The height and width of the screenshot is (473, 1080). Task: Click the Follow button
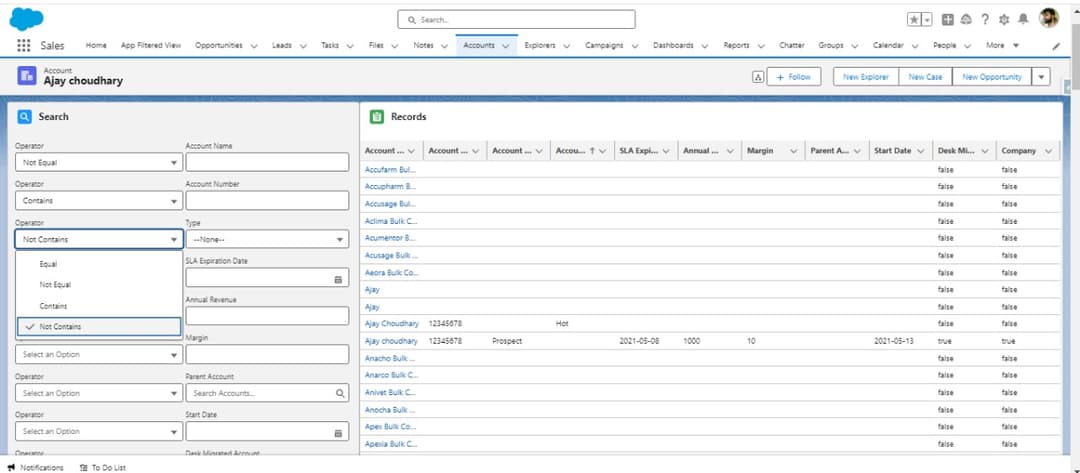793,77
